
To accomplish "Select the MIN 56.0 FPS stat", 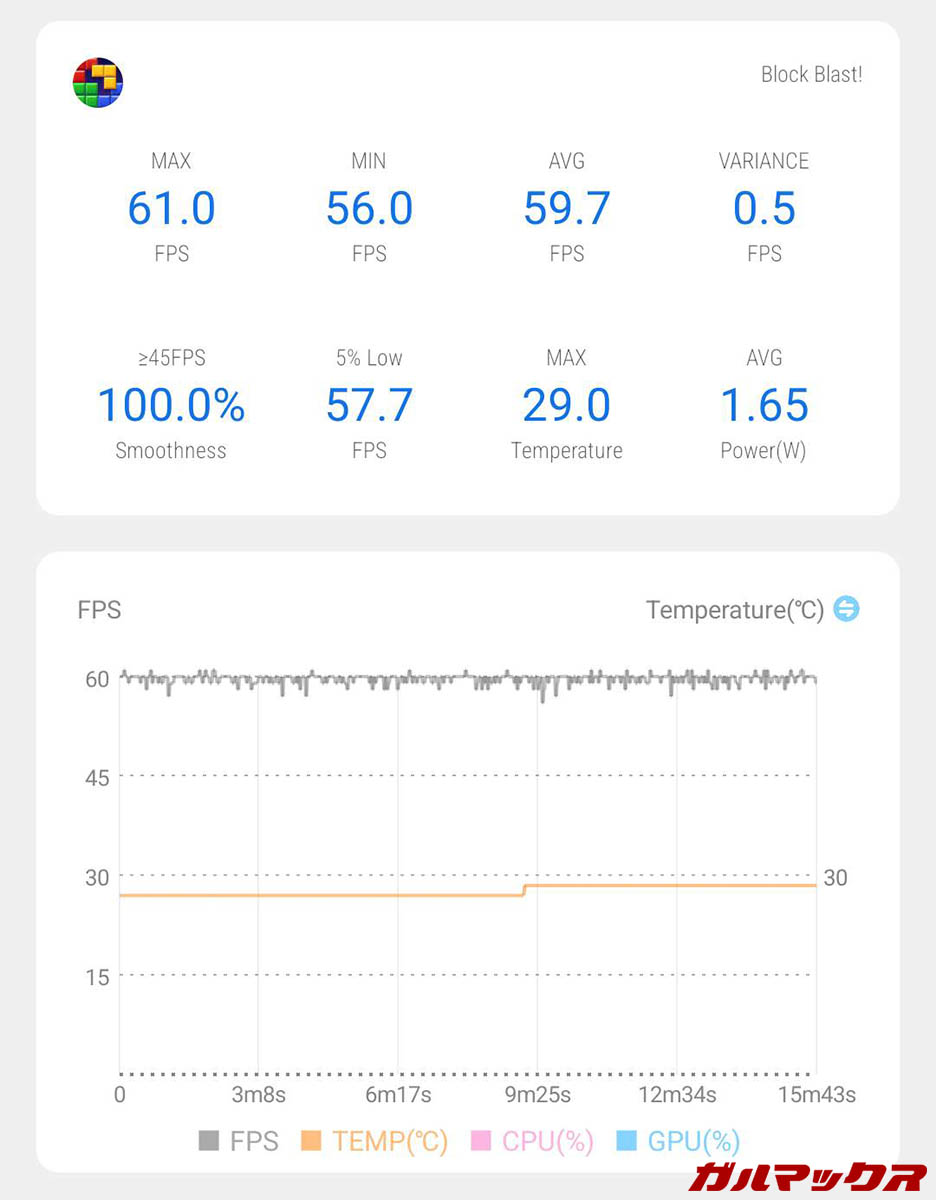I will tap(369, 208).
